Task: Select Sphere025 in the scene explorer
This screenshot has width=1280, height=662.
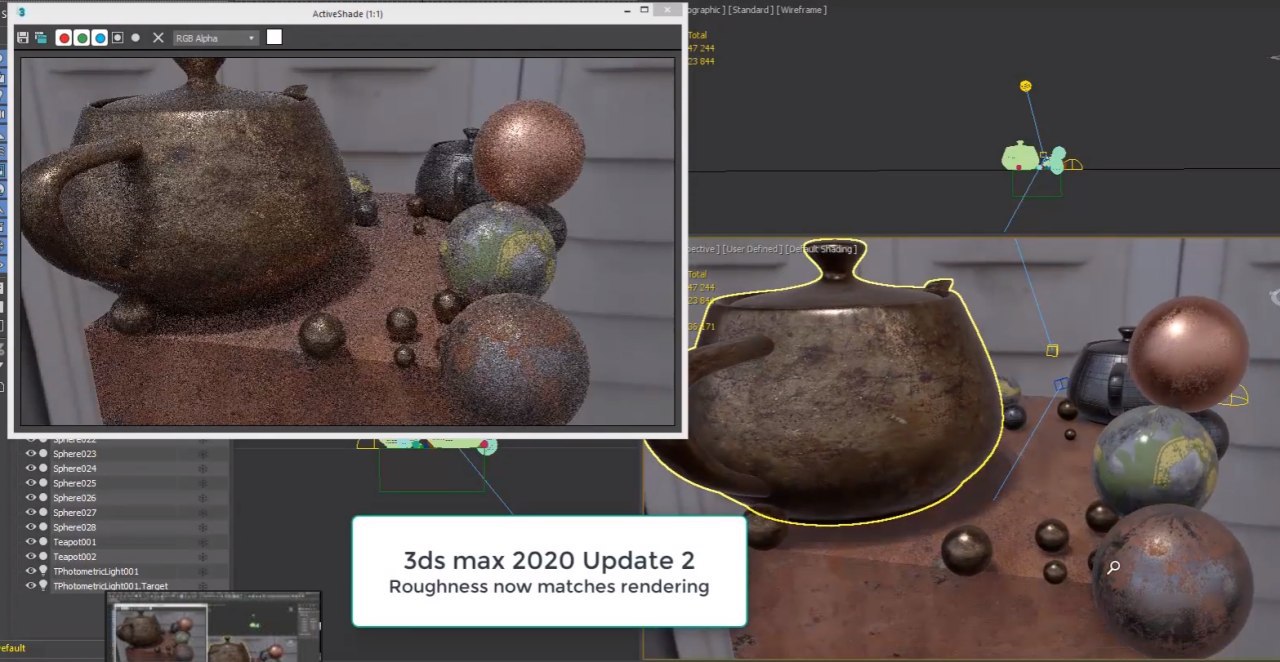Action: pos(75,483)
